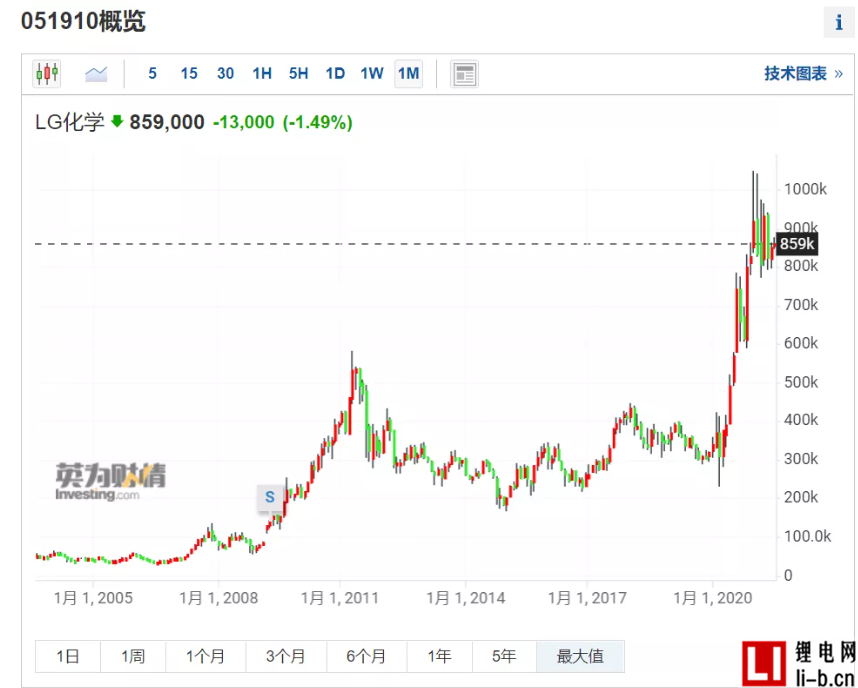The height and width of the screenshot is (688, 858).
Task: Click the 500k axis label
Action: click(x=801, y=382)
